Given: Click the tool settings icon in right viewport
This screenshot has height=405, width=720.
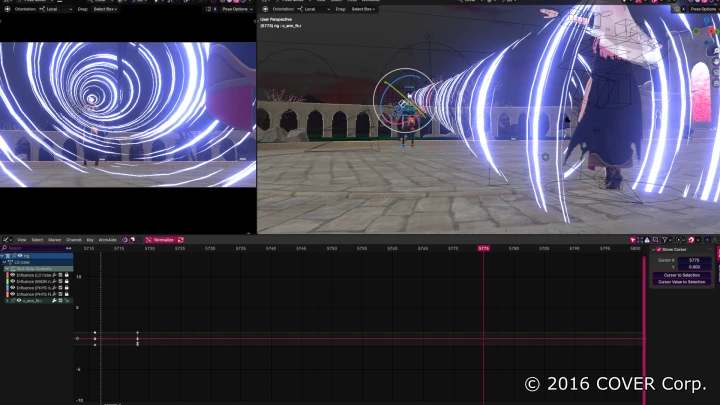Looking at the screenshot, I should (x=265, y=9).
